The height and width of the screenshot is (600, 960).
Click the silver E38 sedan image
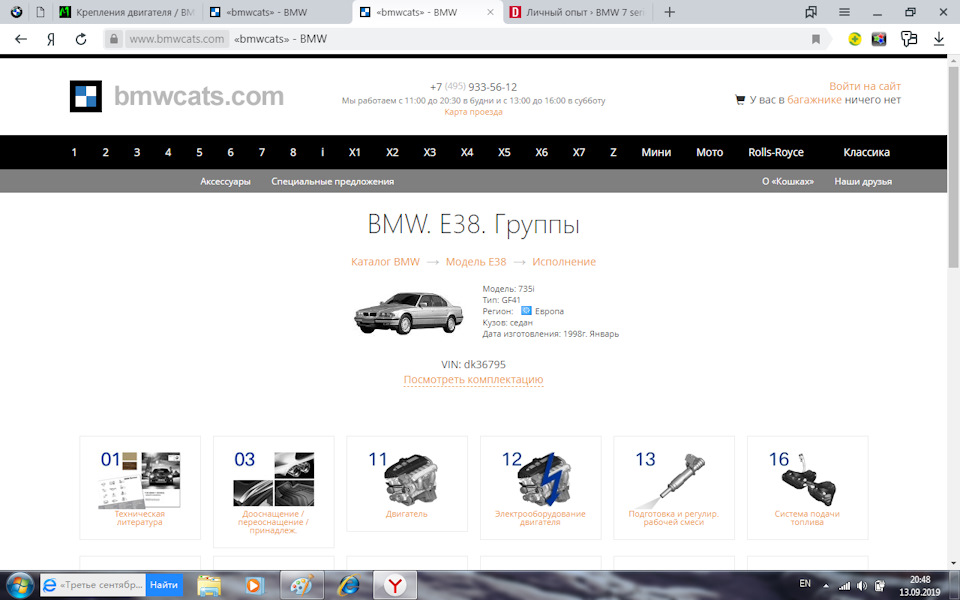408,313
